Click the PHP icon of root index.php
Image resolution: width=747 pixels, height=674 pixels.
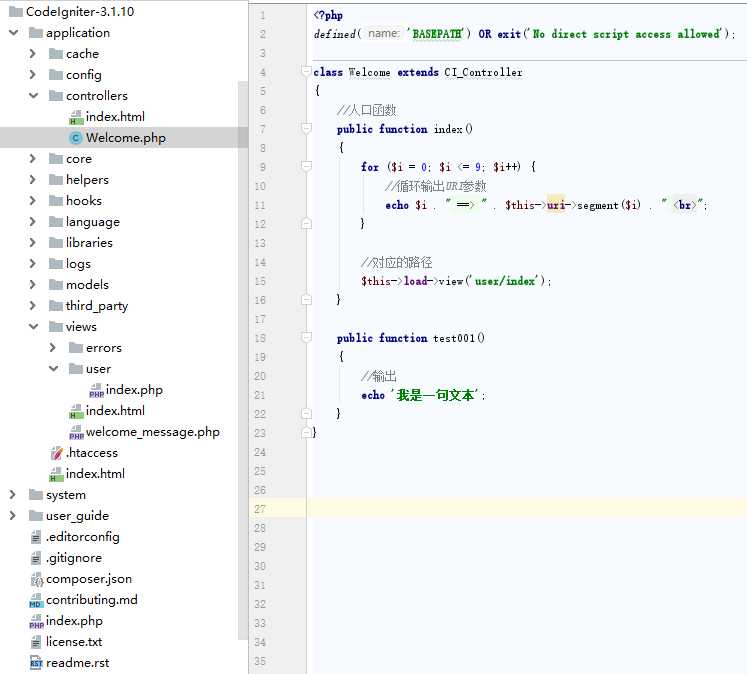pos(36,622)
